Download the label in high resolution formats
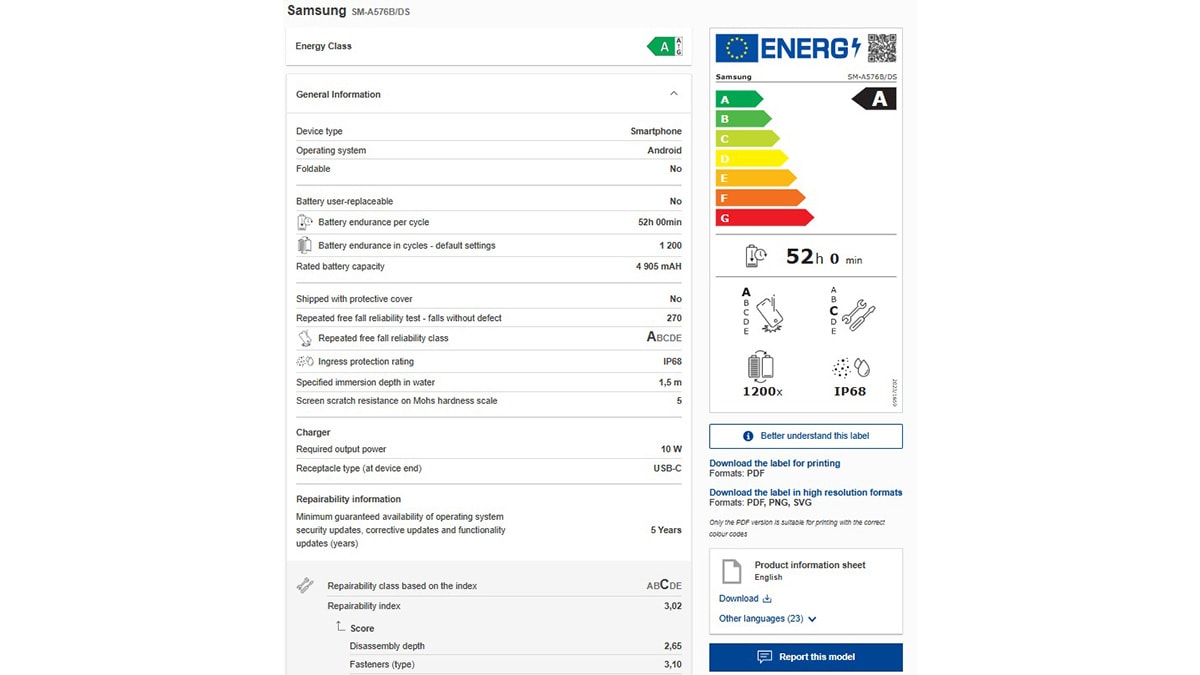The width and height of the screenshot is (1200, 675). [805, 492]
